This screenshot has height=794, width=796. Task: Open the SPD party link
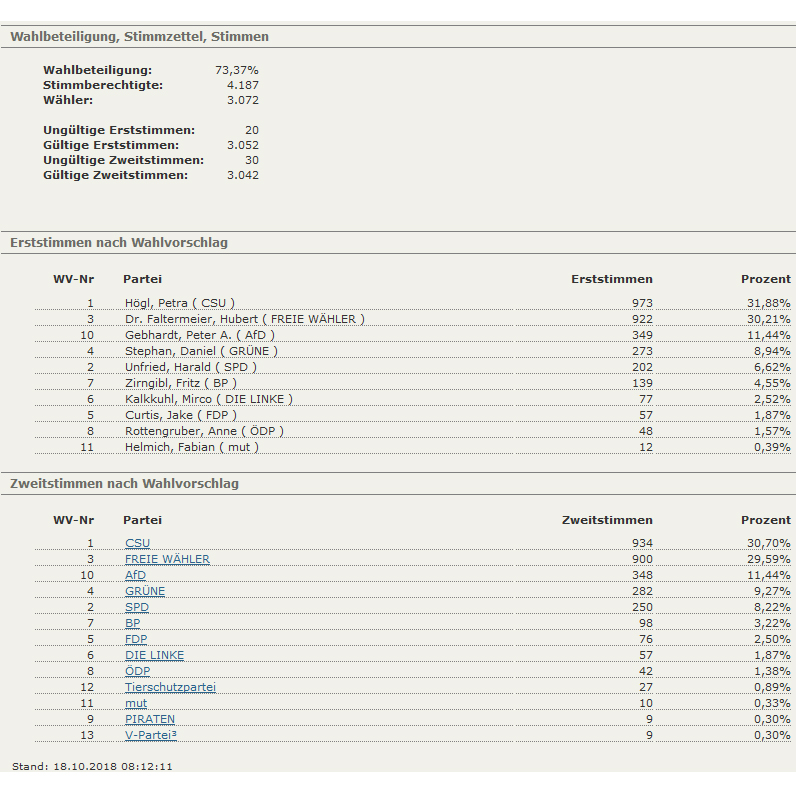[137, 607]
